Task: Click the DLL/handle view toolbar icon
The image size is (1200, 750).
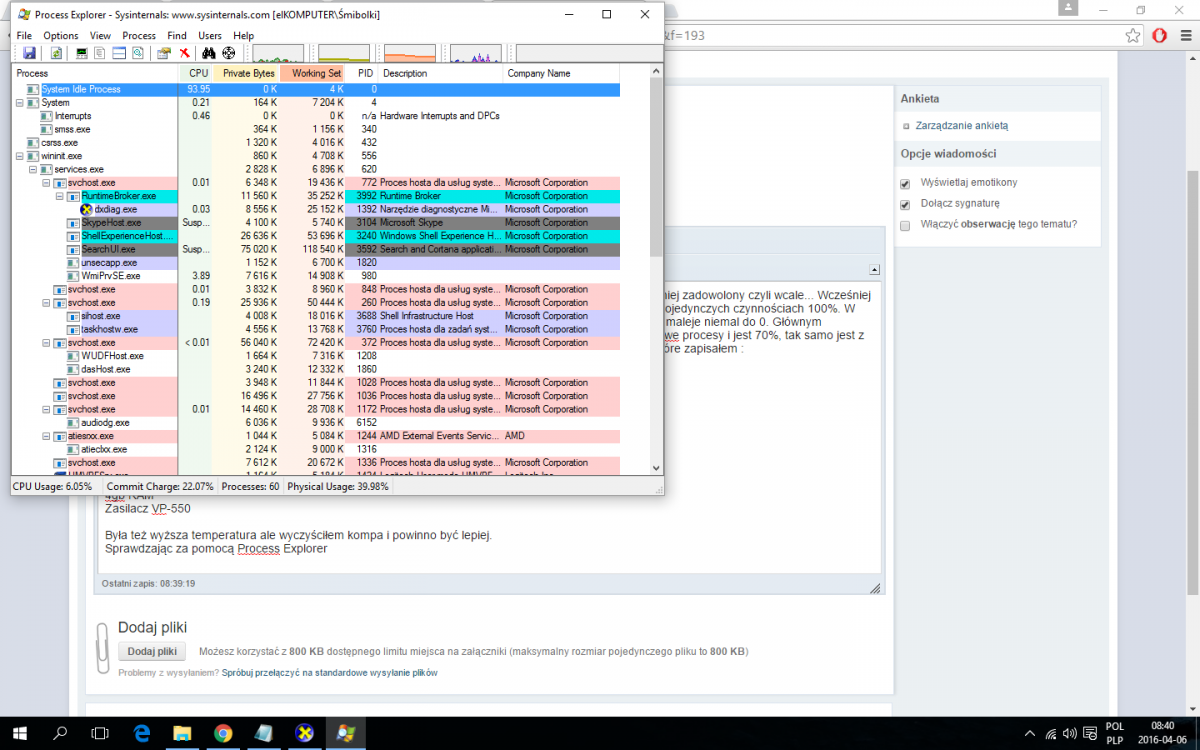Action: click(136, 53)
